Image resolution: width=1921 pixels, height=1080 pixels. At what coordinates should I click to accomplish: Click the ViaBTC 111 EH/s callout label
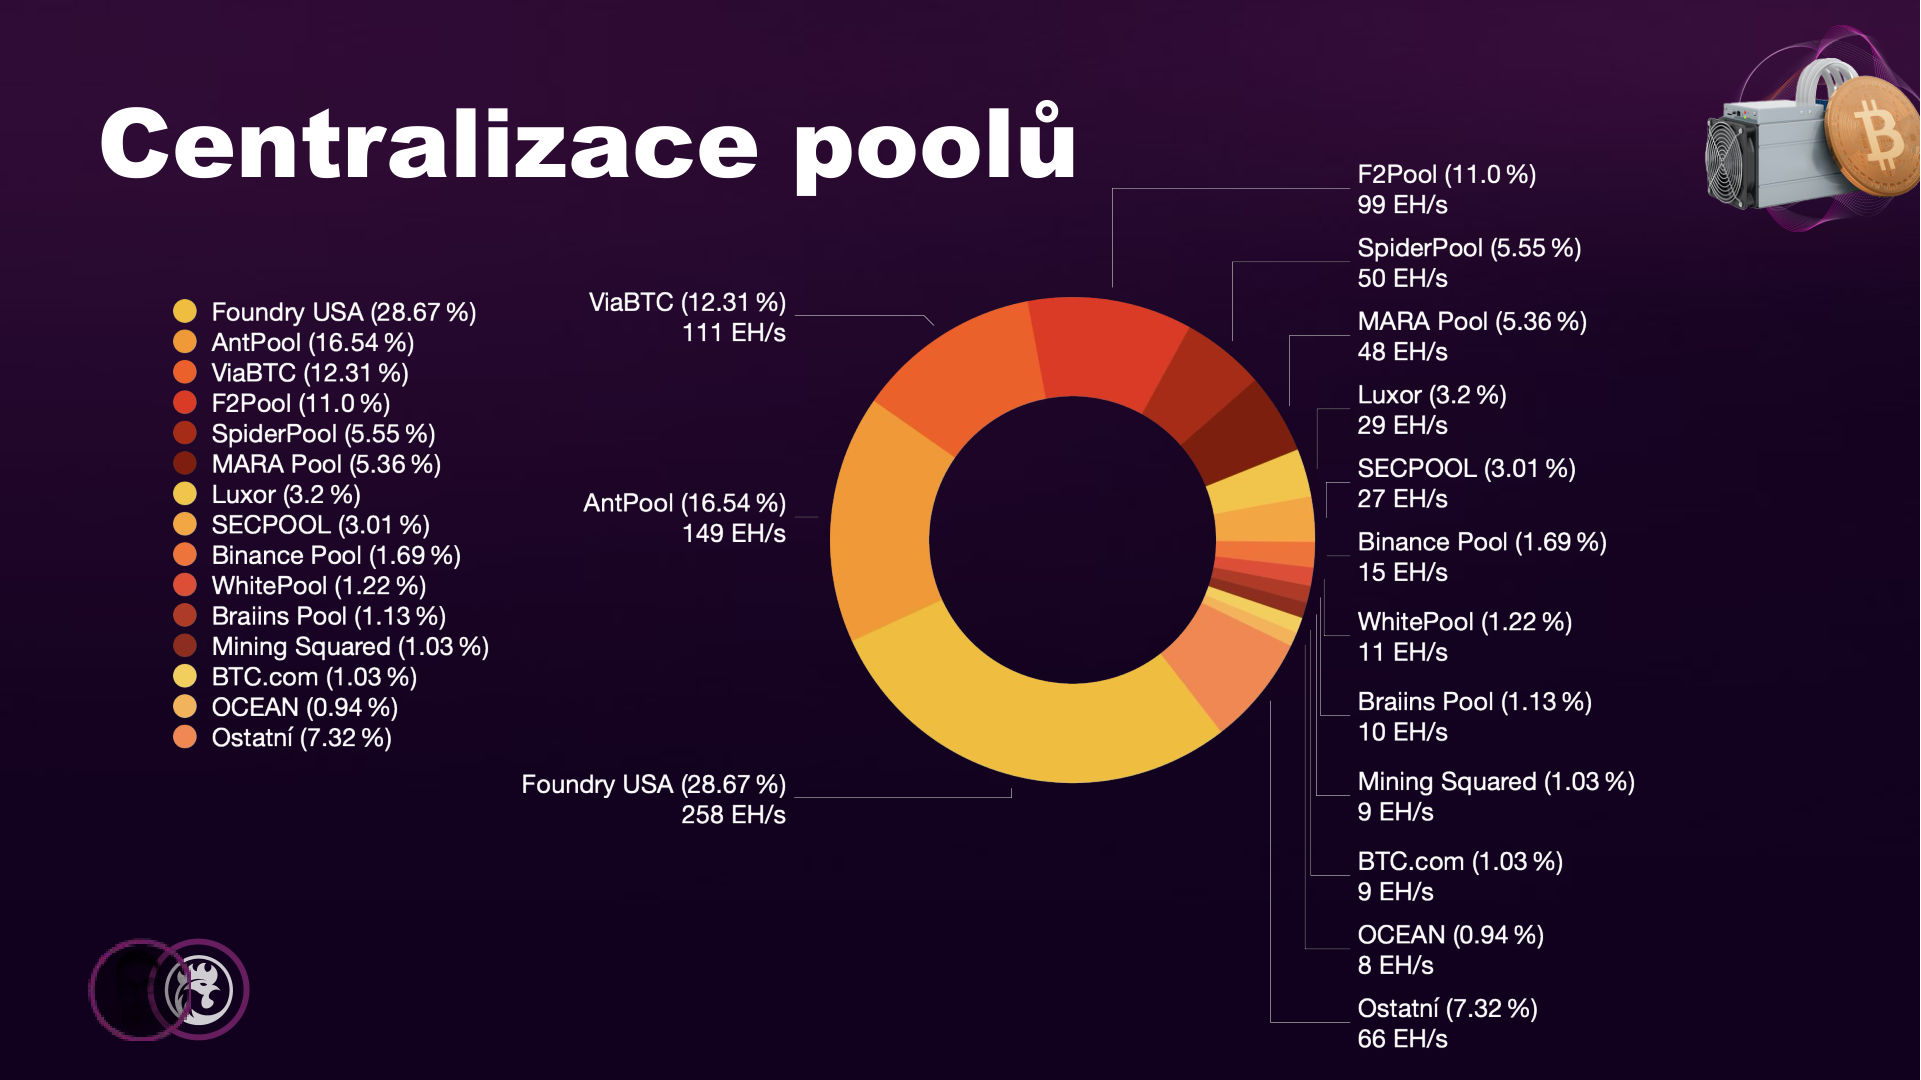(686, 317)
